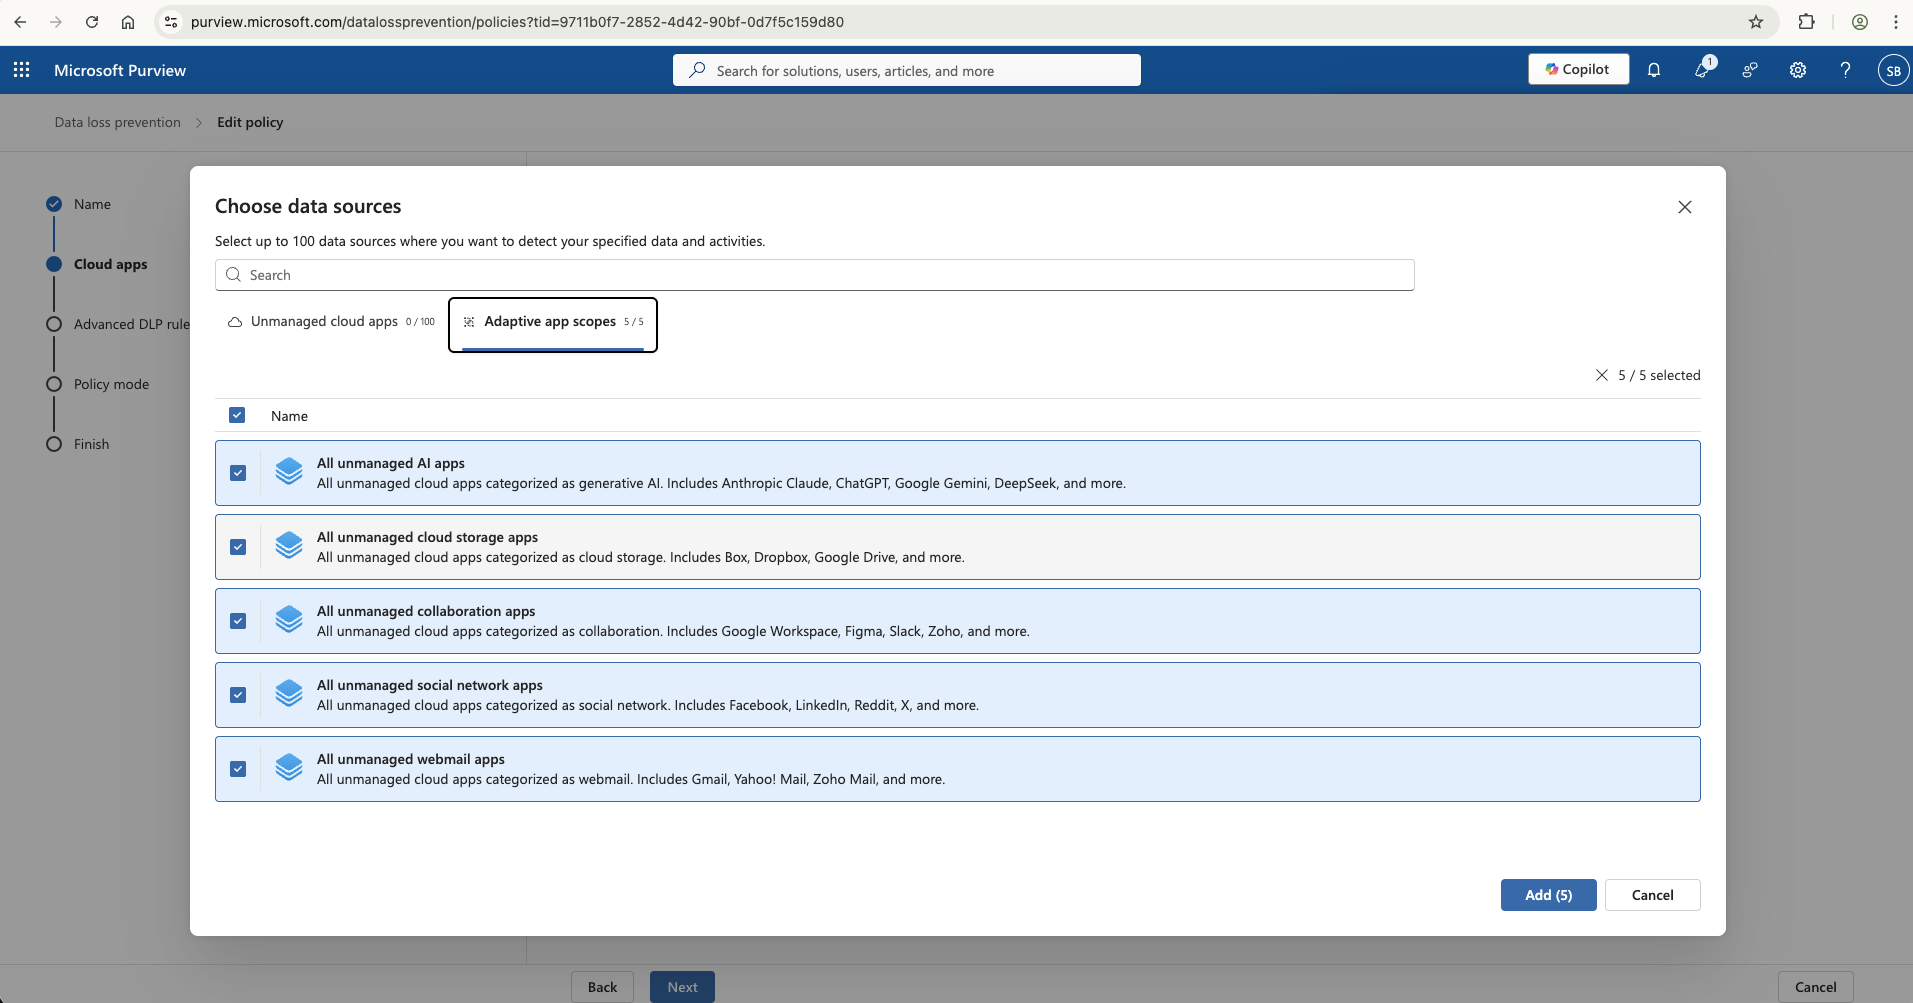Open the notifications bell
The width and height of the screenshot is (1913, 1003).
point(1654,70)
